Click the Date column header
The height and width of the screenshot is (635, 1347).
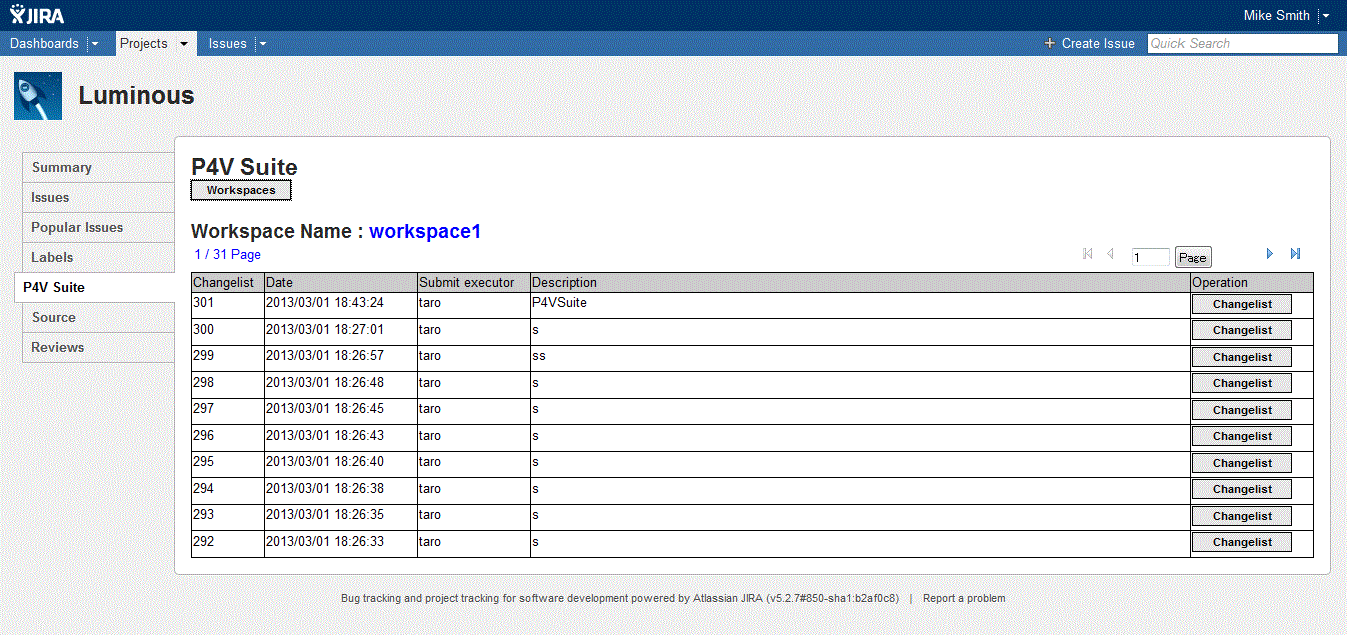[x=341, y=282]
